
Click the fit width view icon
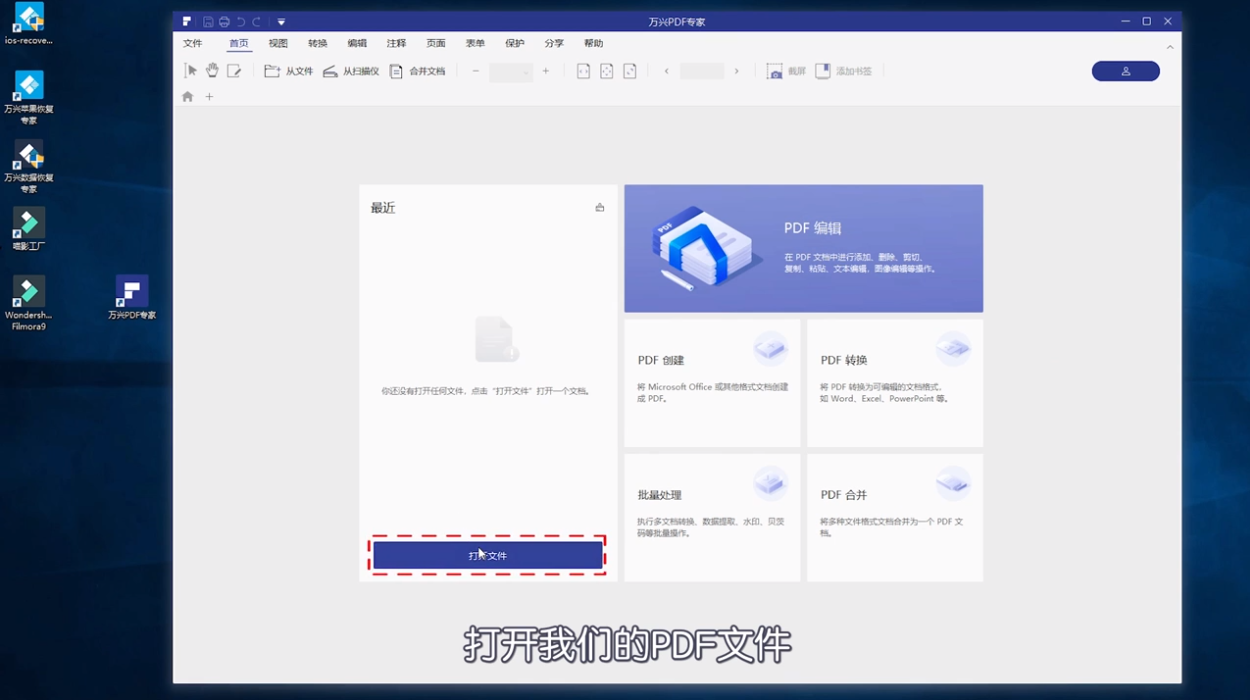[584, 71]
